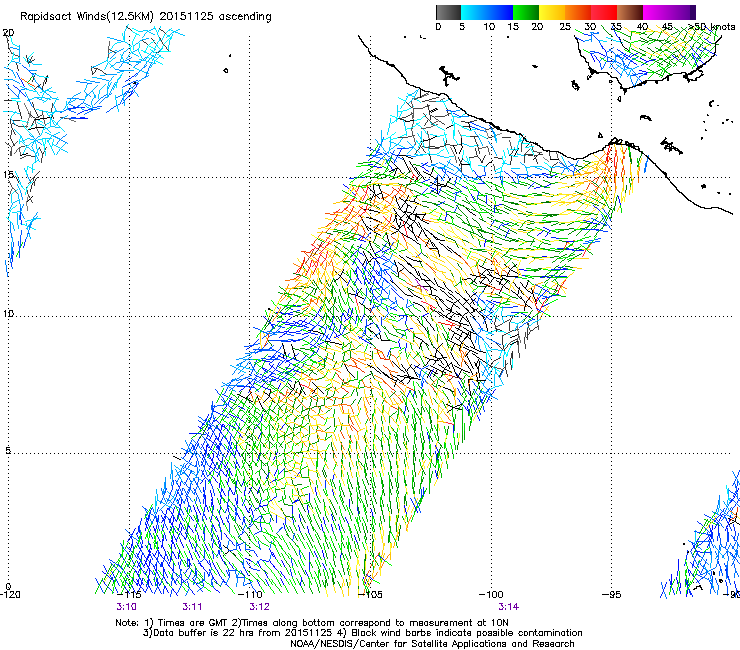Click the longitude axis label '-115'
This screenshot has height=650, width=740.
click(129, 594)
